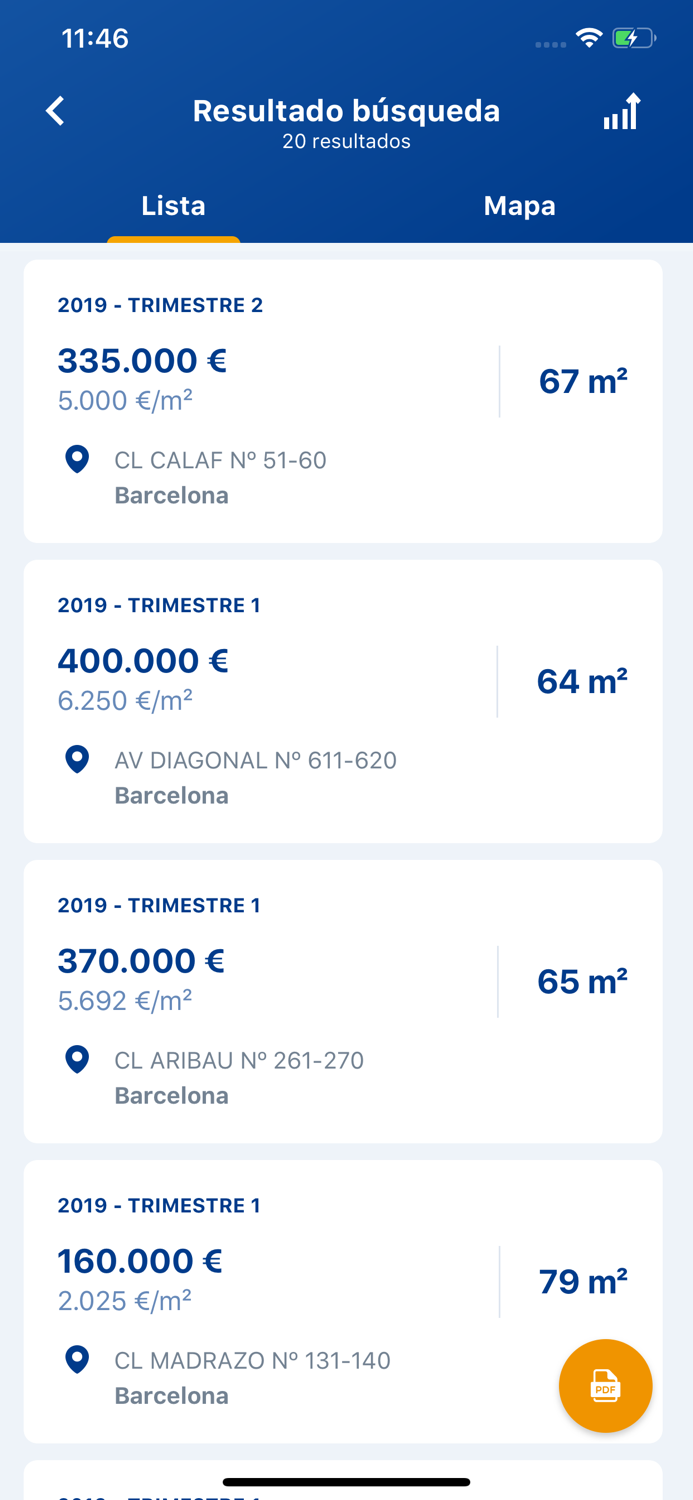The image size is (693, 1500).
Task: Tap the location pin for CL CALAF
Action: [77, 459]
